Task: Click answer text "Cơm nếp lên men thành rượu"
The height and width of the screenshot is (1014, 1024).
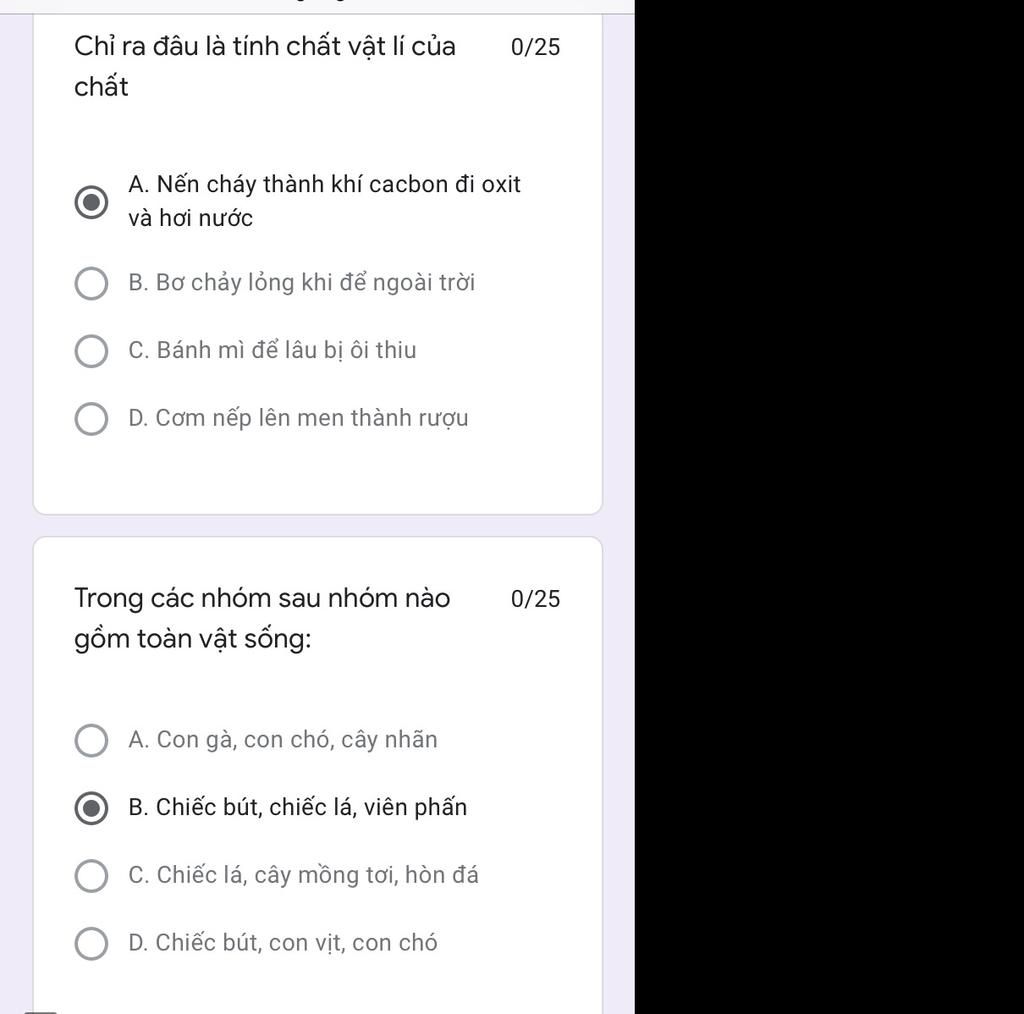Action: (298, 418)
